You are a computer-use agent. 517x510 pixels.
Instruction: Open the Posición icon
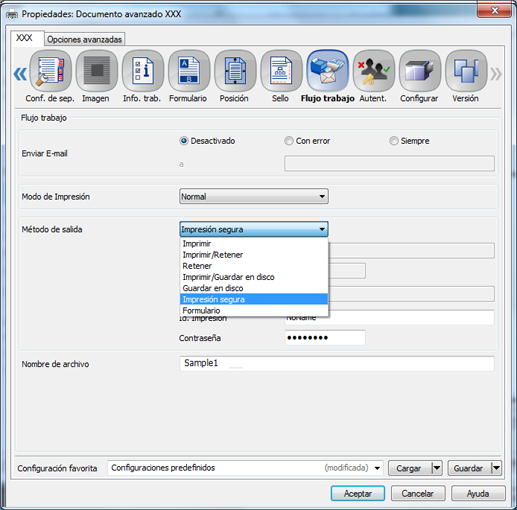tap(235, 71)
